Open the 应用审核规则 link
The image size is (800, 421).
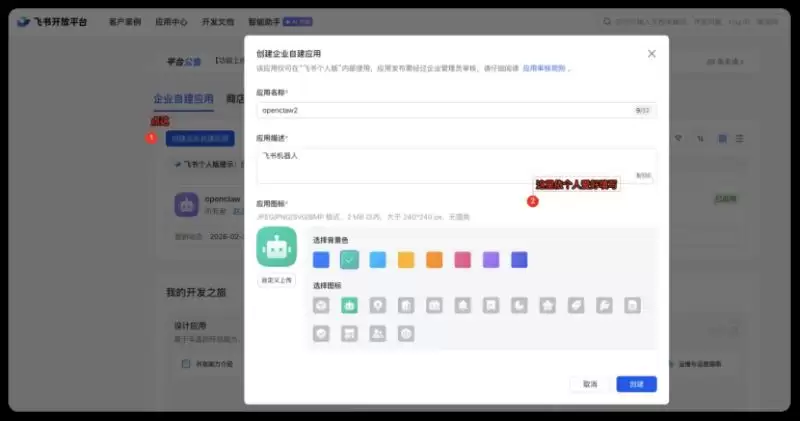tap(544, 68)
